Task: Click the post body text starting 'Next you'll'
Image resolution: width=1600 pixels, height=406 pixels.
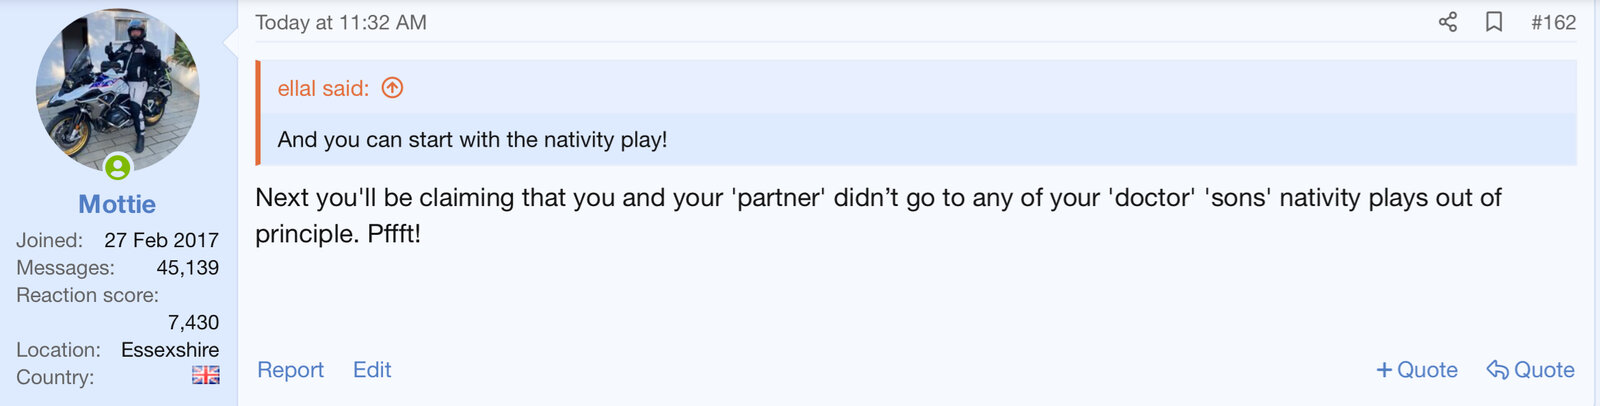Action: pyautogui.click(x=878, y=198)
